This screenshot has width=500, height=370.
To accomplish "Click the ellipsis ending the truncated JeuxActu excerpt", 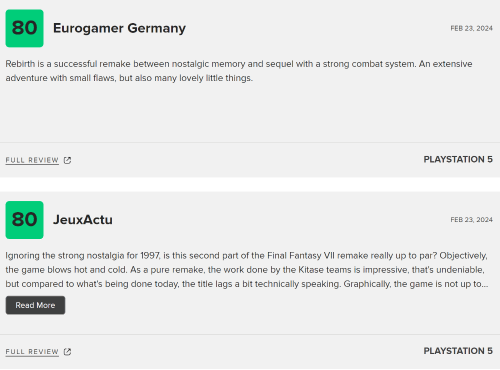I will pyautogui.click(x=485, y=284).
